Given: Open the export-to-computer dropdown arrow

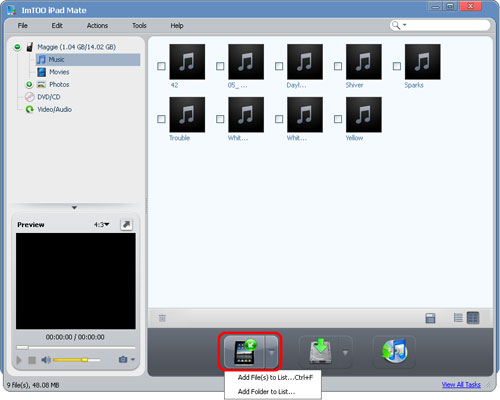Looking at the screenshot, I should point(345,352).
